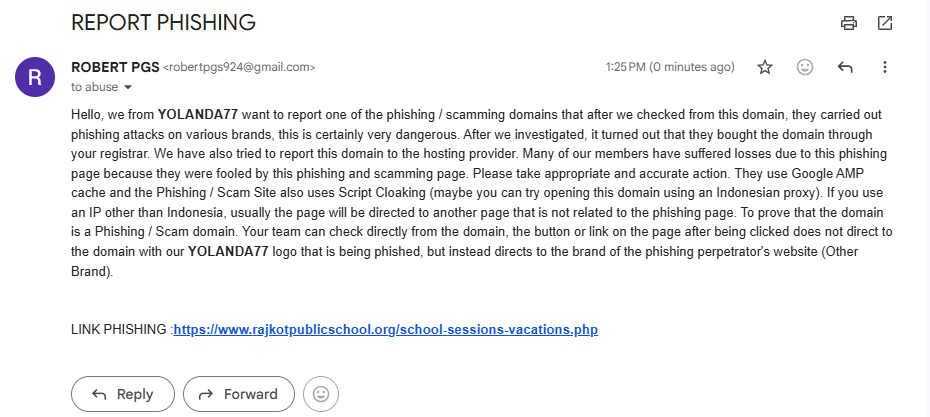Click the emoji button next to Forward
Image resolution: width=930 pixels, height=417 pixels.
click(321, 394)
